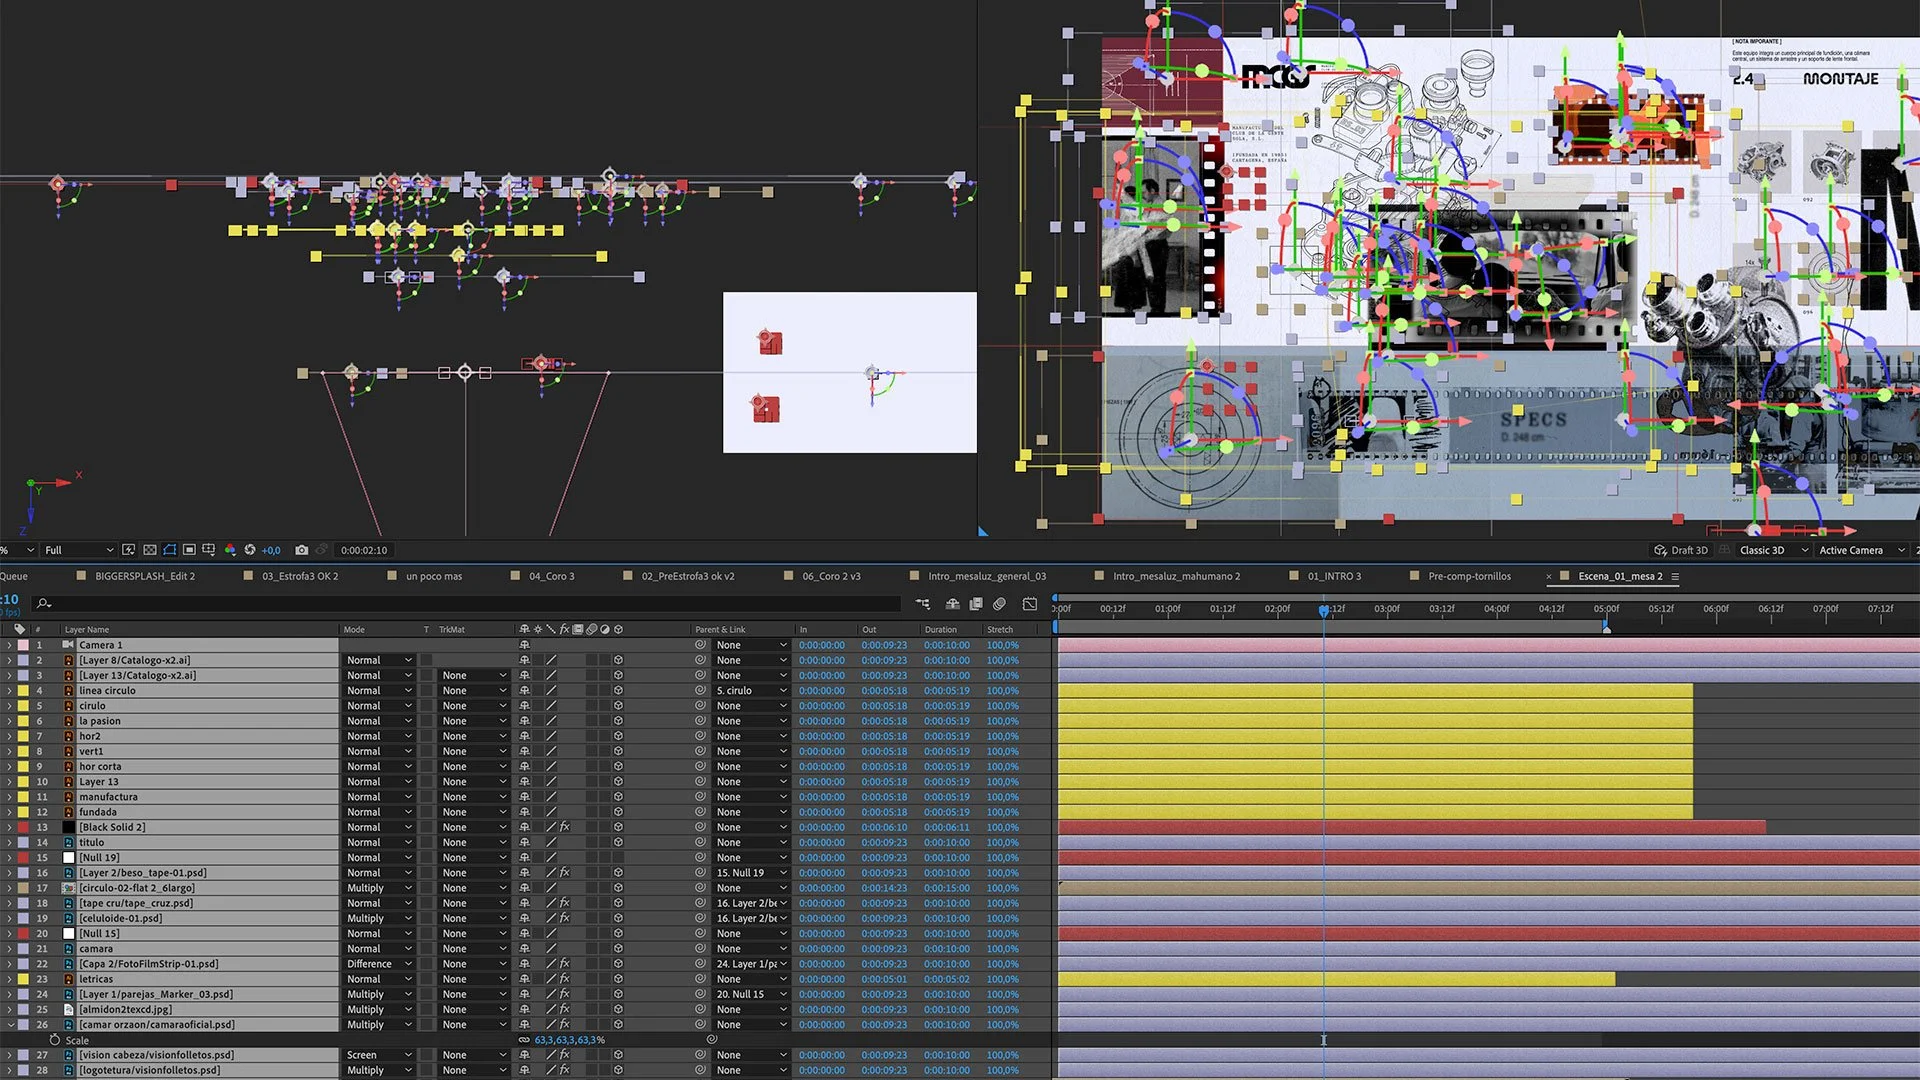This screenshot has height=1080, width=1920.
Task: Open the Intro_mesaluz_general_03 tab
Action: pos(987,576)
